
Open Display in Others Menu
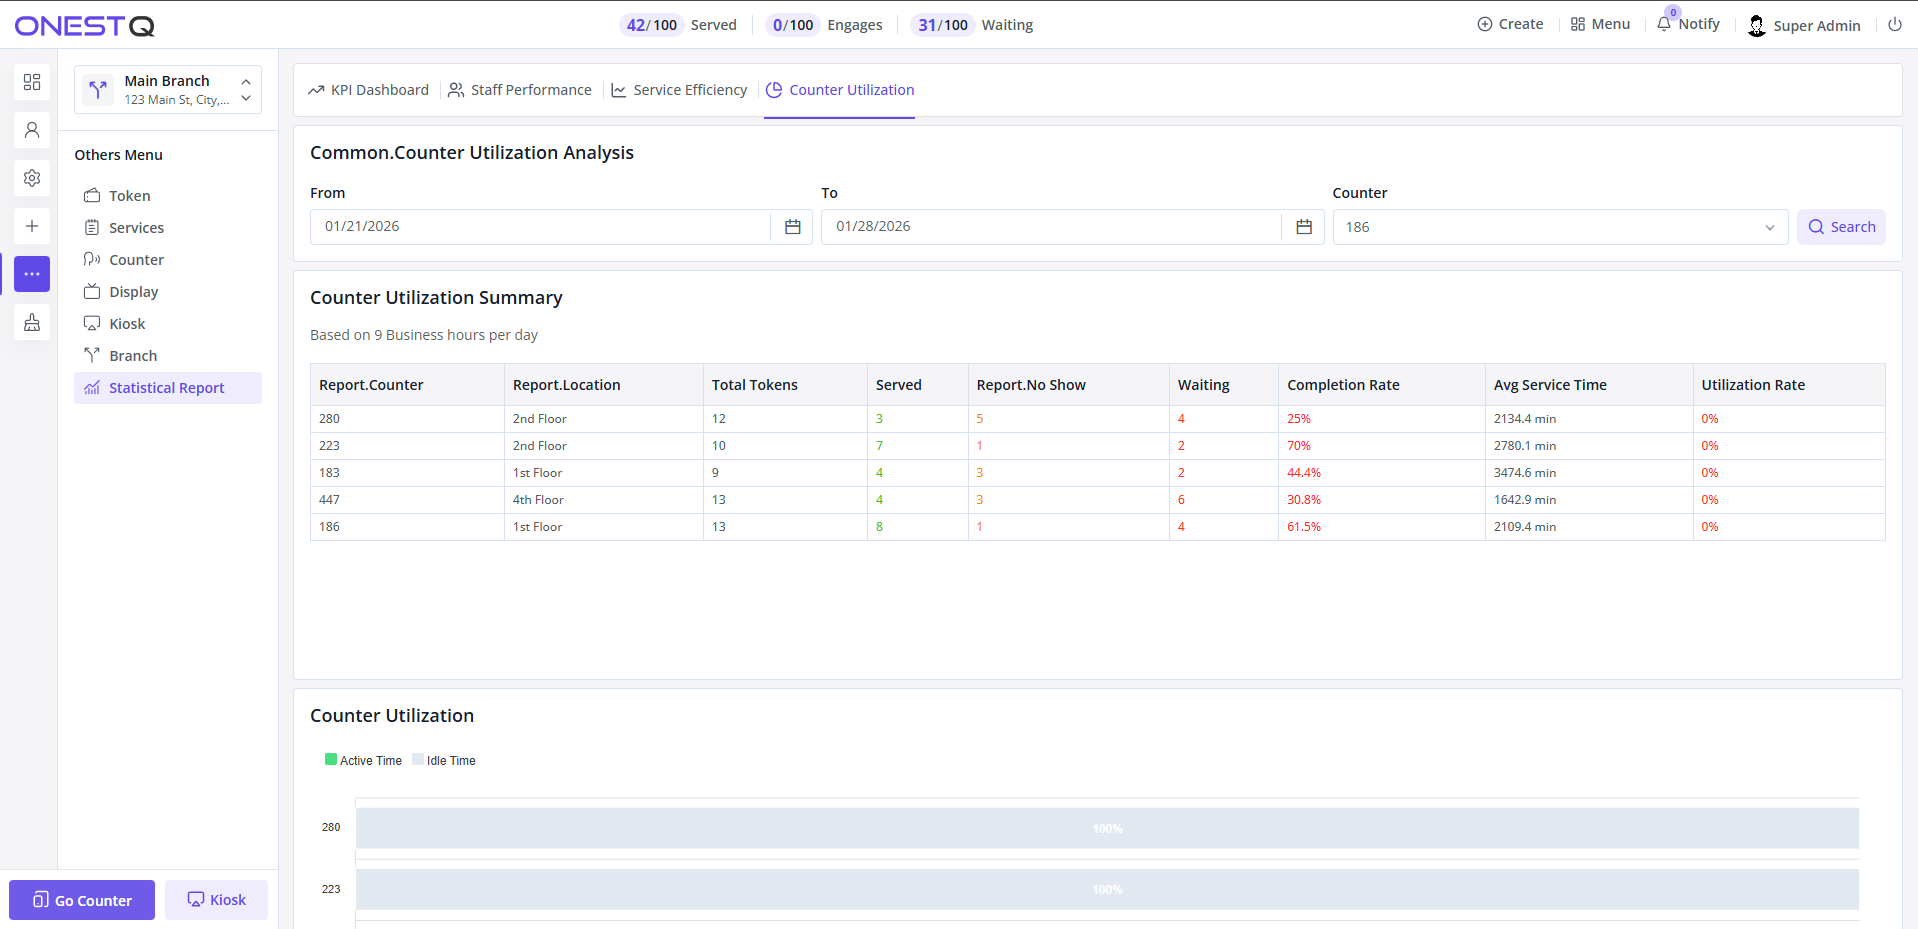[168, 292]
